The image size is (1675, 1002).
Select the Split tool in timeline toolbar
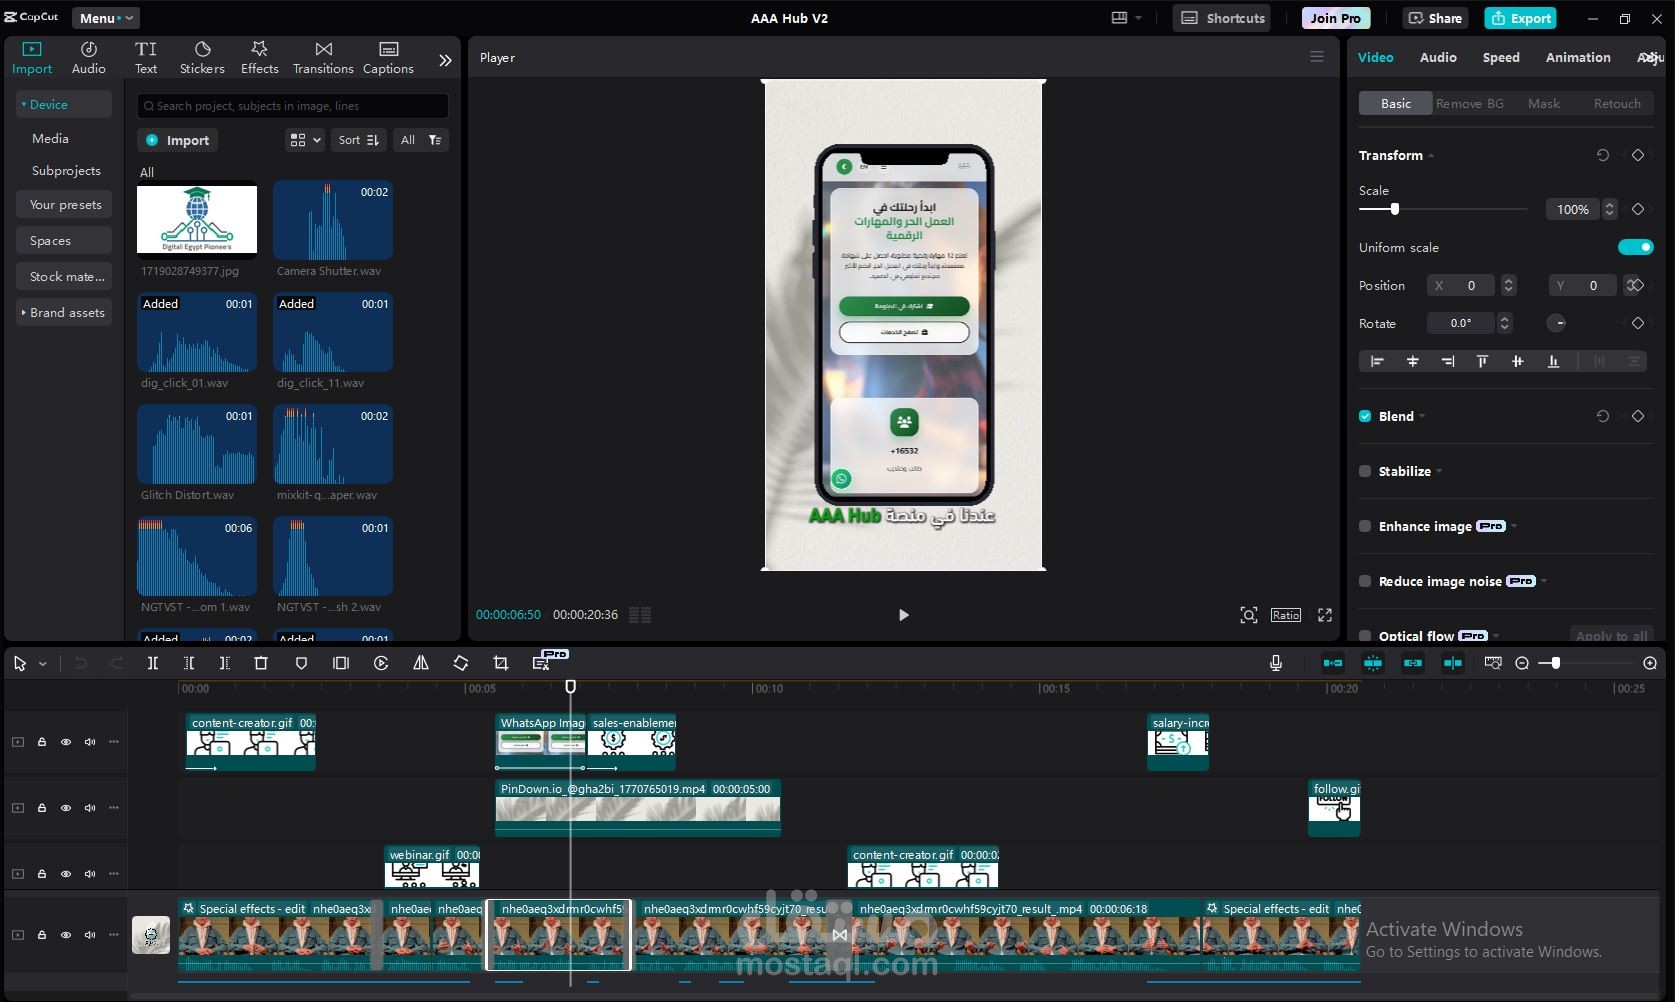153,663
